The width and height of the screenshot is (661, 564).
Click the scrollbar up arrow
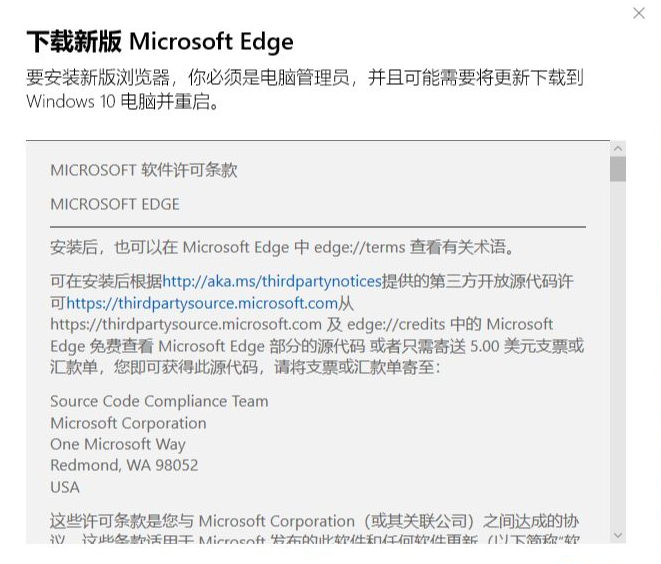pos(617,149)
